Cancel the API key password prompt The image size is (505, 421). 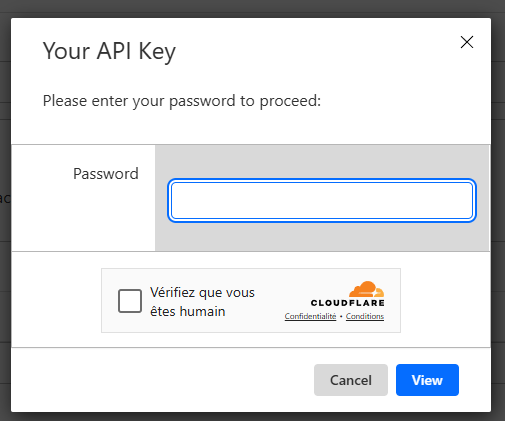click(351, 380)
